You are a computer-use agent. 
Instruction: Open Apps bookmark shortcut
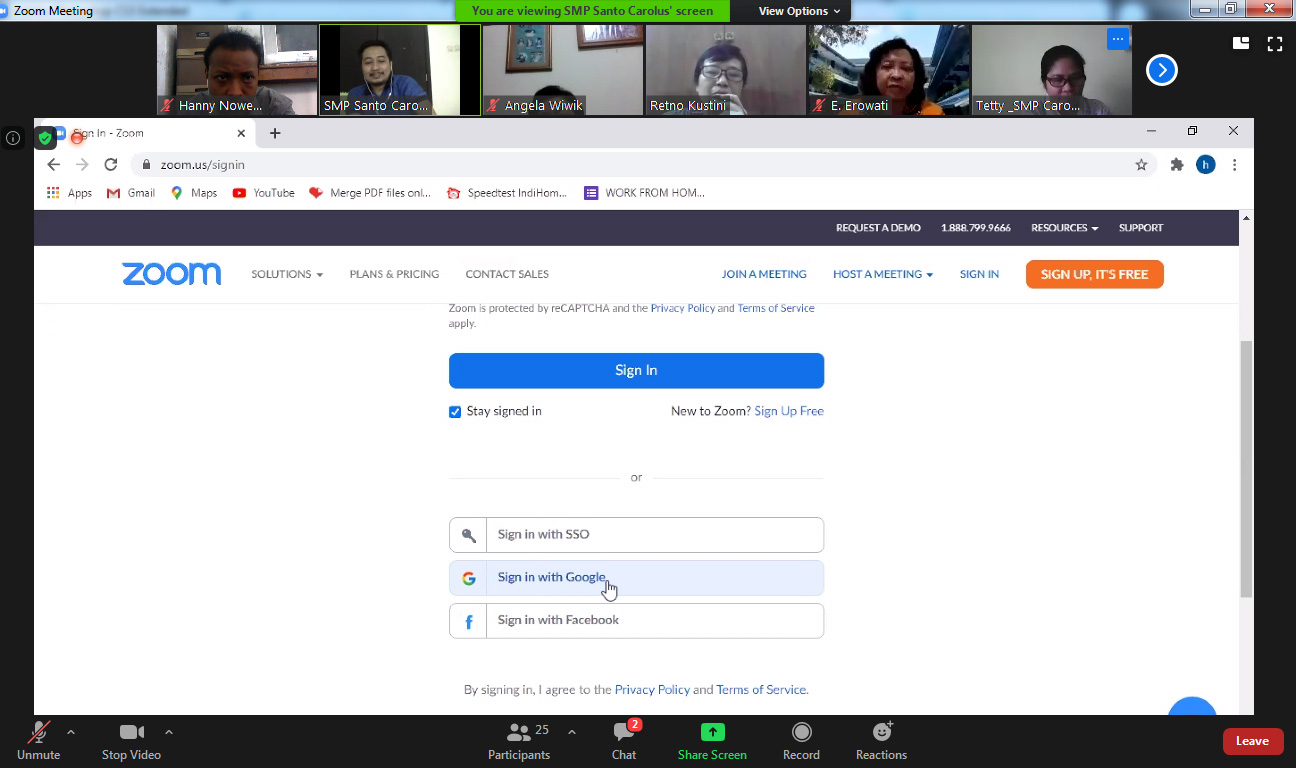pyautogui.click(x=69, y=193)
